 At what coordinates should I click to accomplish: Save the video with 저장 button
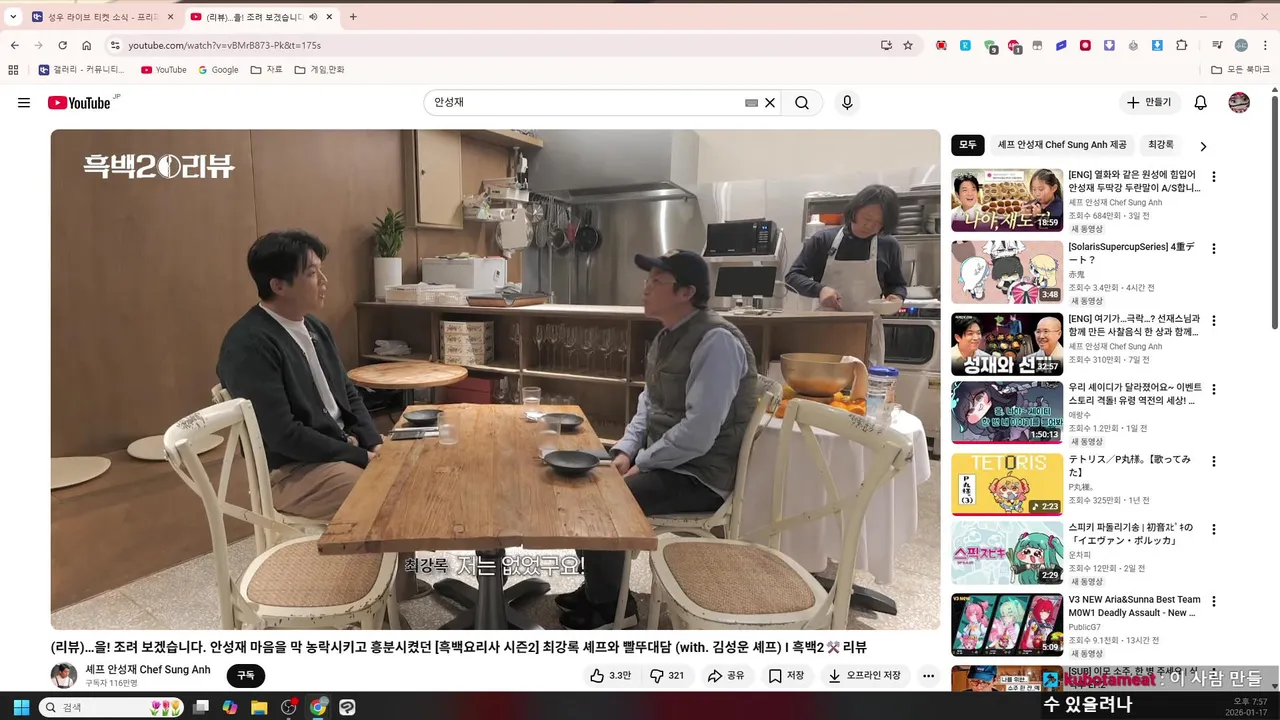pos(786,676)
